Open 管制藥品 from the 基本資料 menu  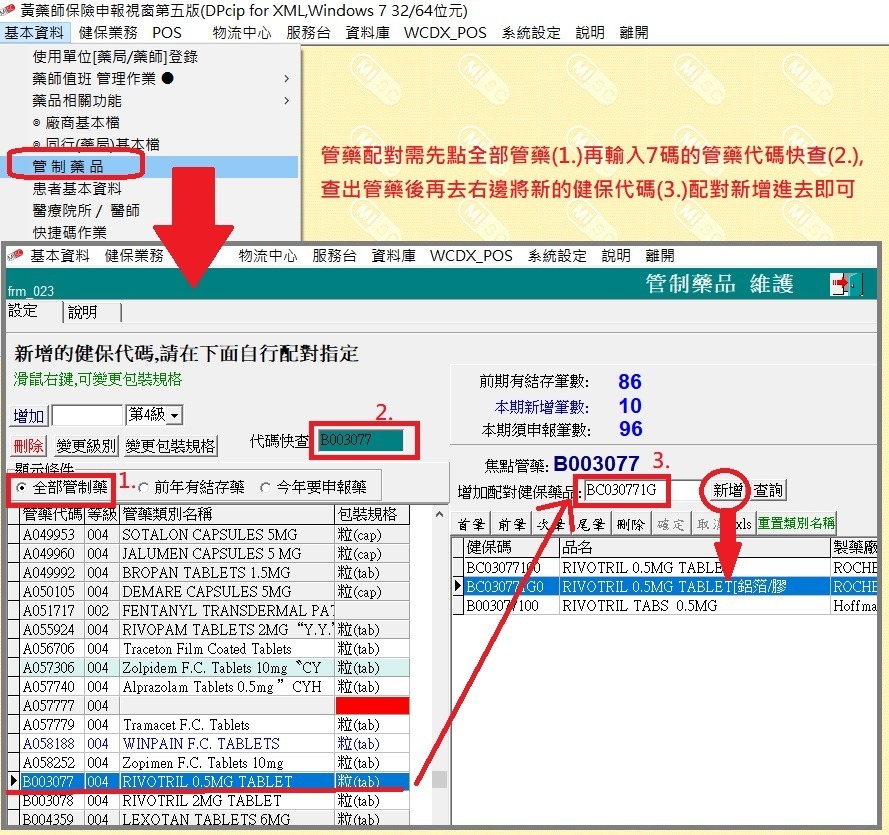(x=68, y=166)
